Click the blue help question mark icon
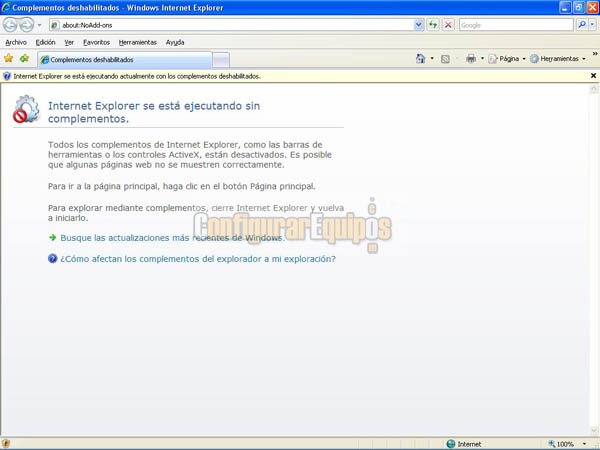Viewport: 600px width, 450px height. click(x=52, y=258)
